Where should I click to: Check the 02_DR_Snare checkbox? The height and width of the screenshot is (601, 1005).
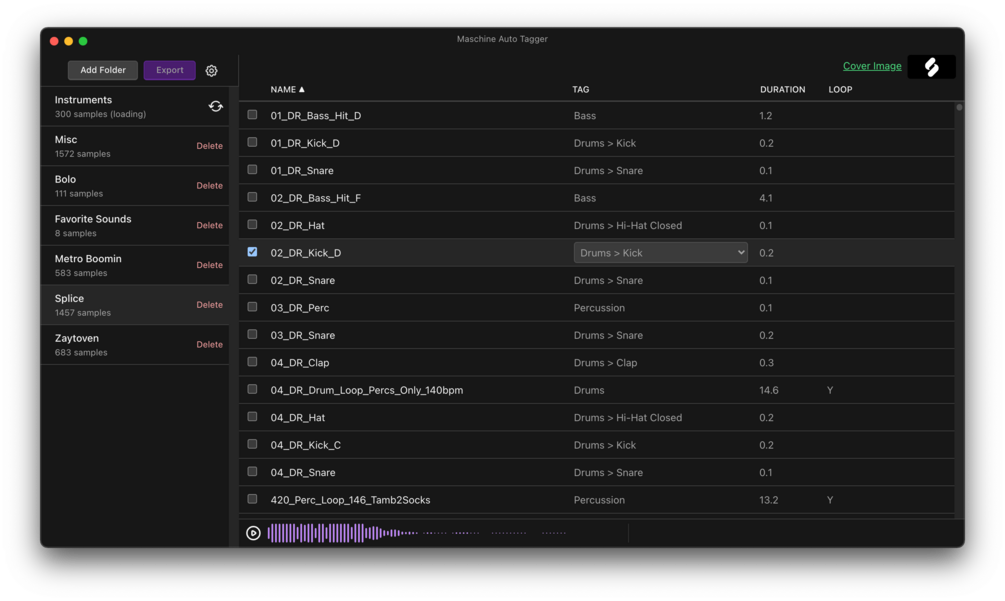tap(253, 279)
